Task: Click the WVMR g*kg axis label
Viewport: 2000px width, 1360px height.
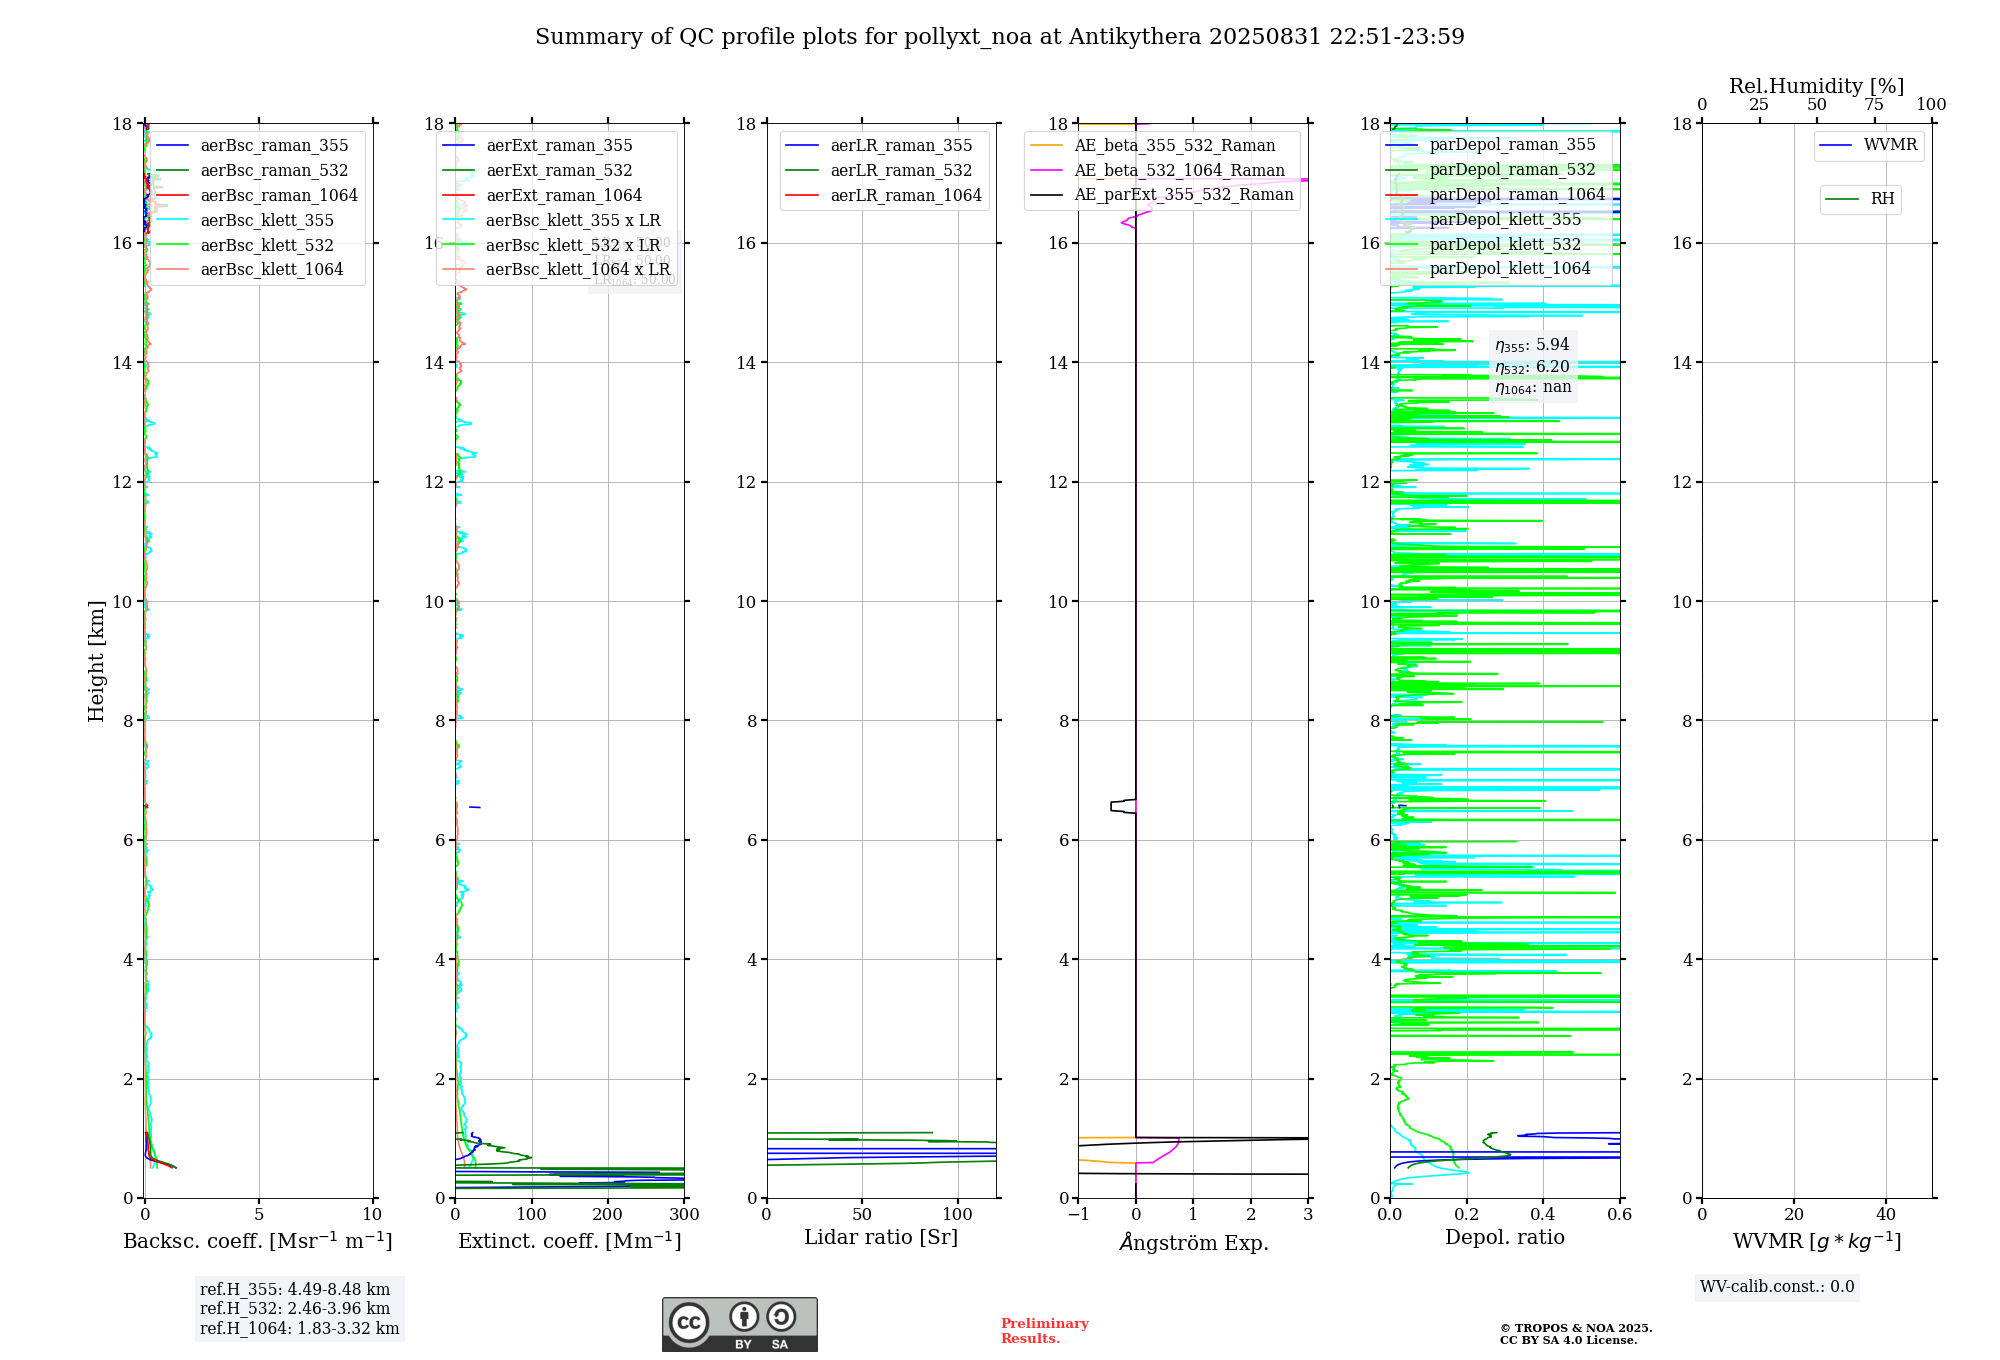Action: click(x=1817, y=1241)
